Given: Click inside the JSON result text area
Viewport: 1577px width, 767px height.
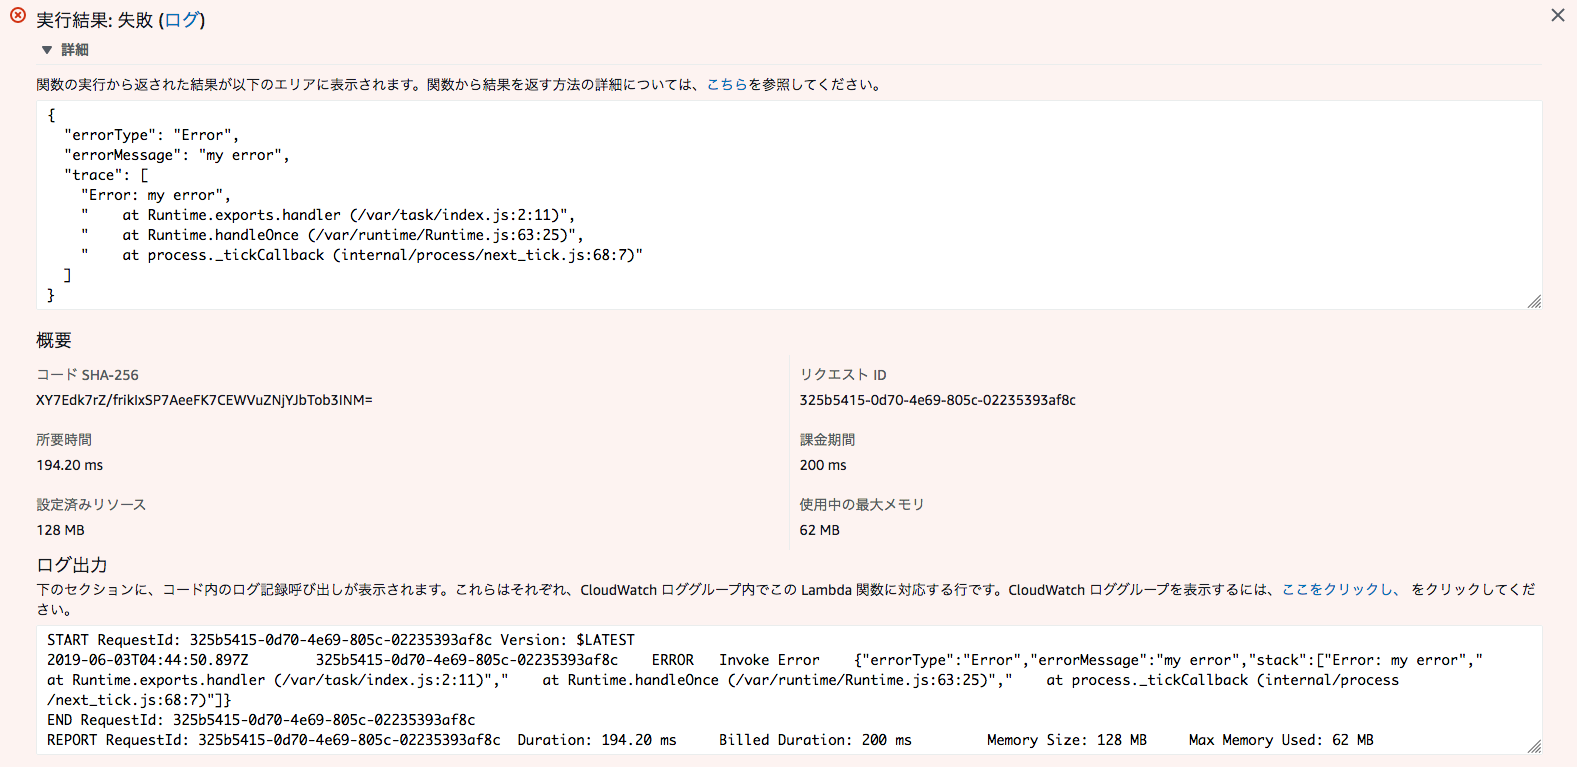Looking at the screenshot, I should [789, 205].
